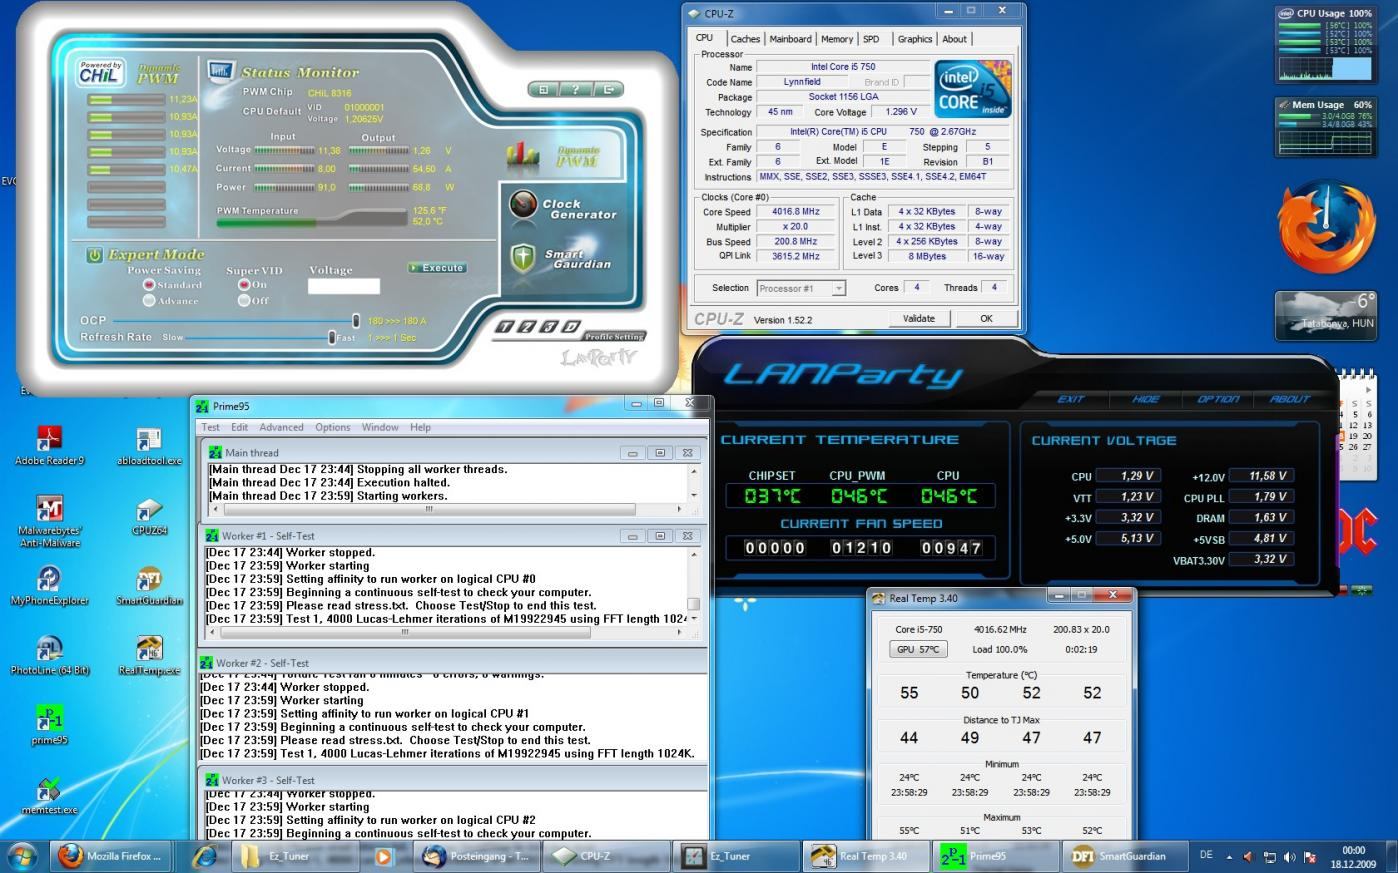Switch to About tab in CPU-Z
This screenshot has width=1398, height=873.
[x=954, y=39]
